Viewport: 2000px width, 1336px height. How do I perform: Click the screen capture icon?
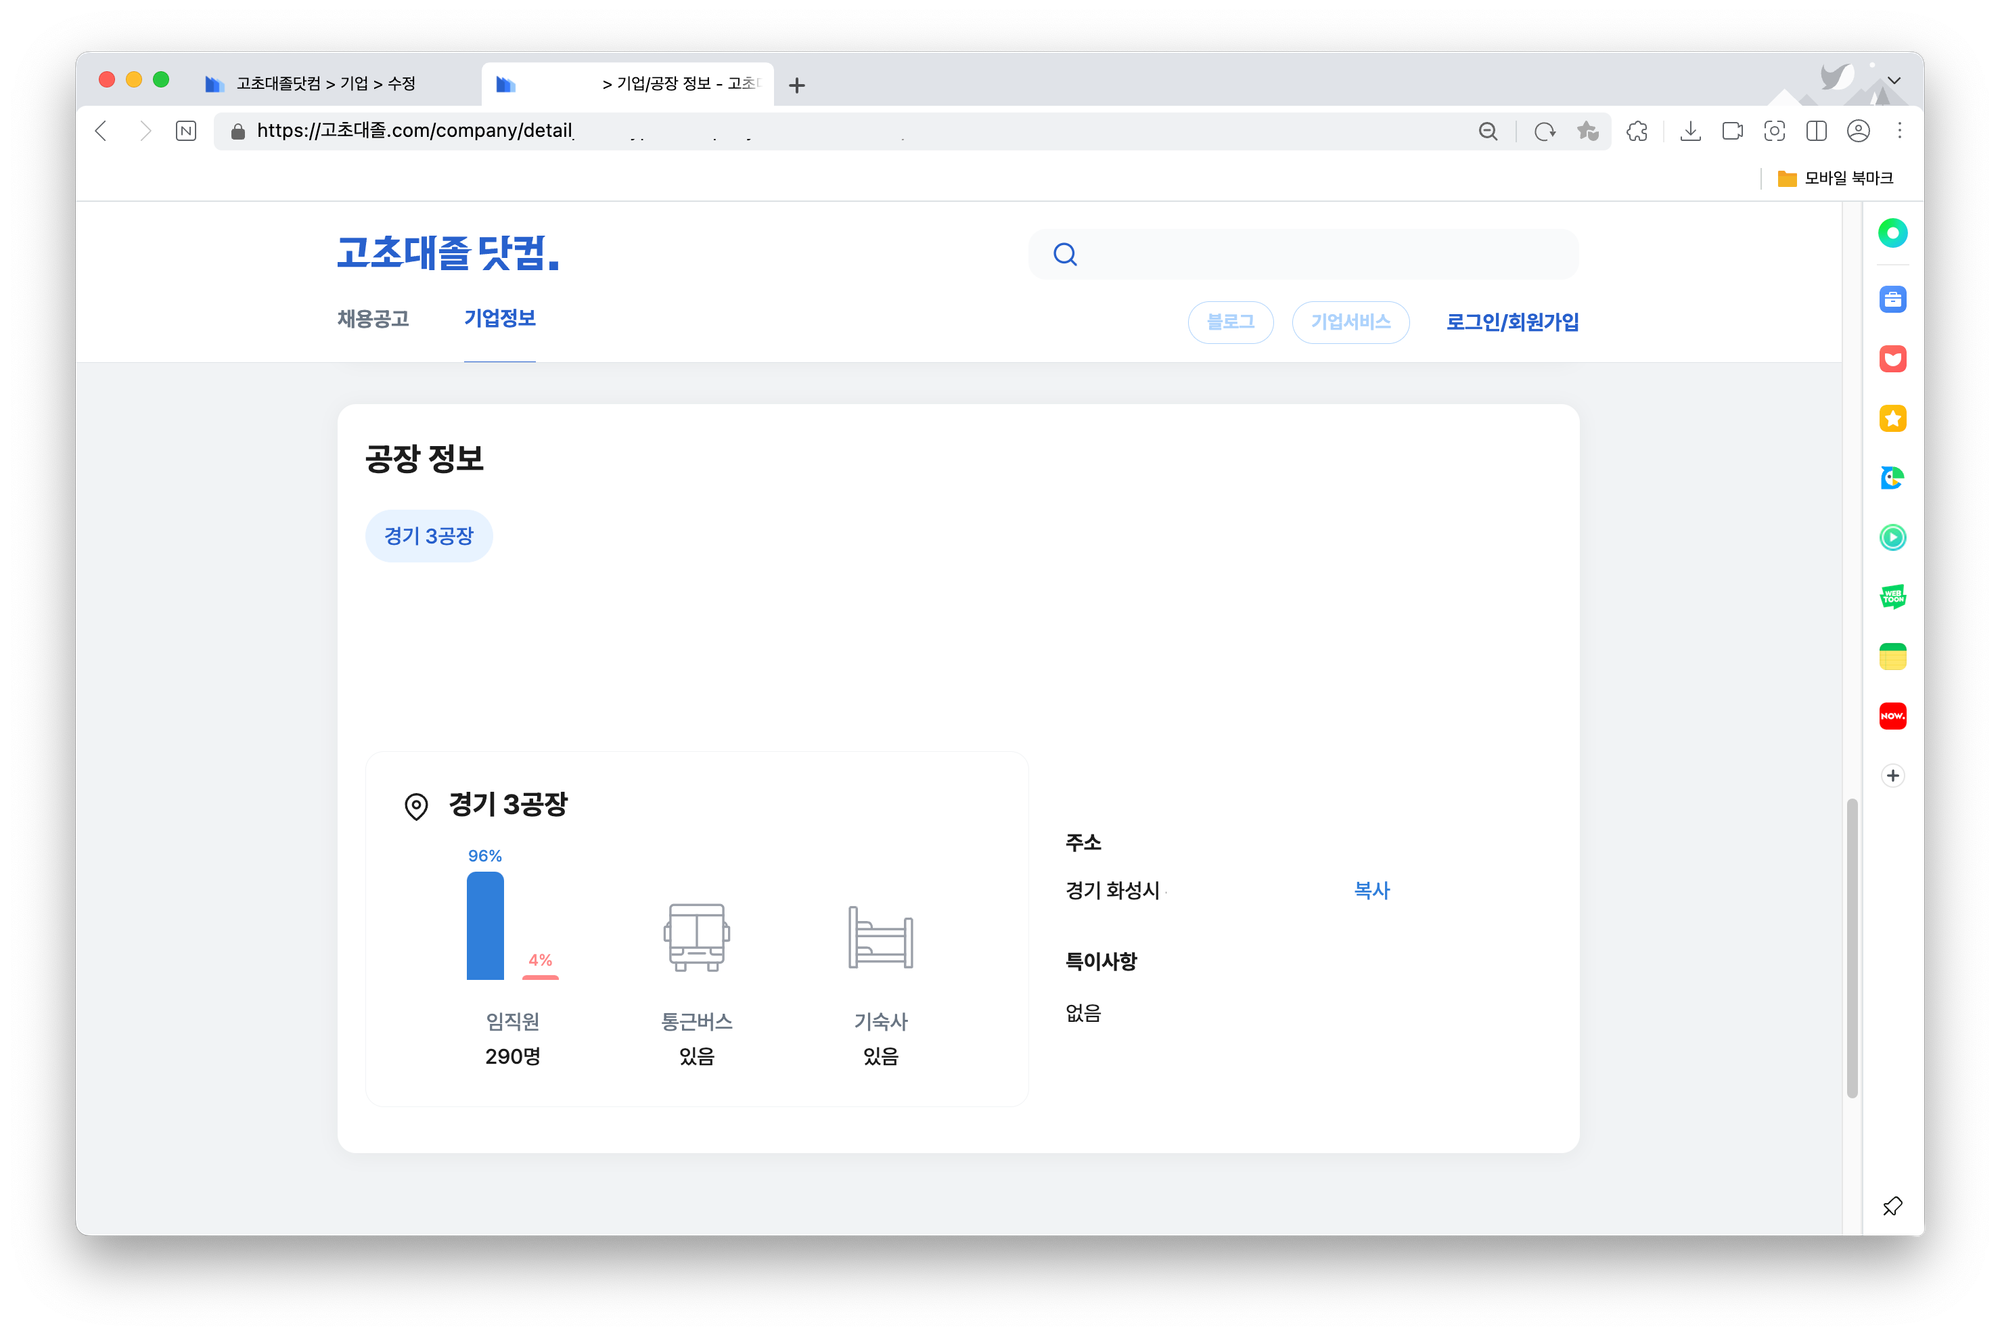coord(1774,131)
